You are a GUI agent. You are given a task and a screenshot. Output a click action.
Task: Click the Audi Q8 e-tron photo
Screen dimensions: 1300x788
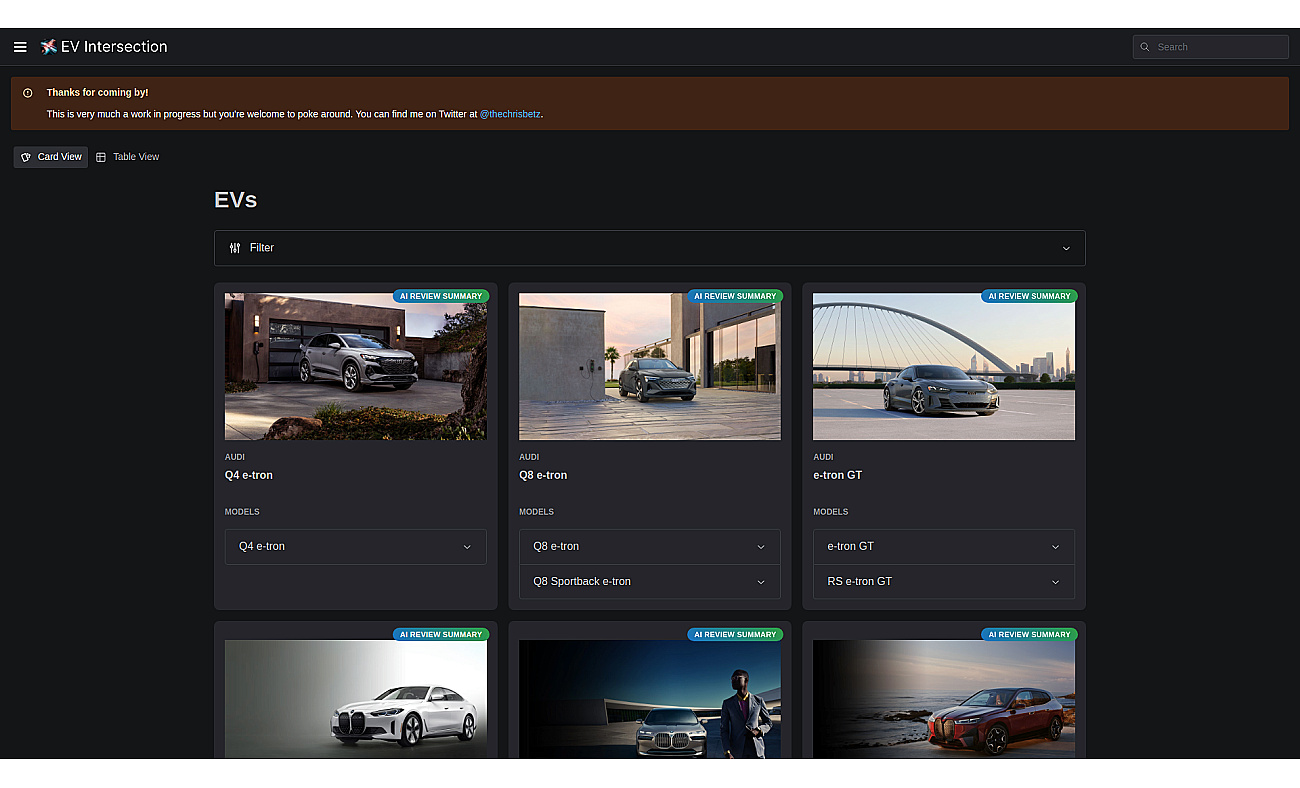(x=650, y=366)
